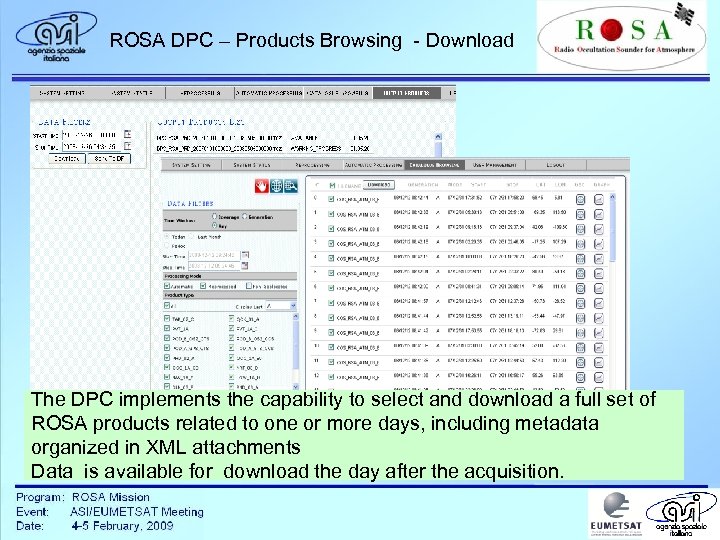Viewport: 720px width, 540px height.
Task: Click the red hand icon above Data Filters
Action: tap(261, 186)
